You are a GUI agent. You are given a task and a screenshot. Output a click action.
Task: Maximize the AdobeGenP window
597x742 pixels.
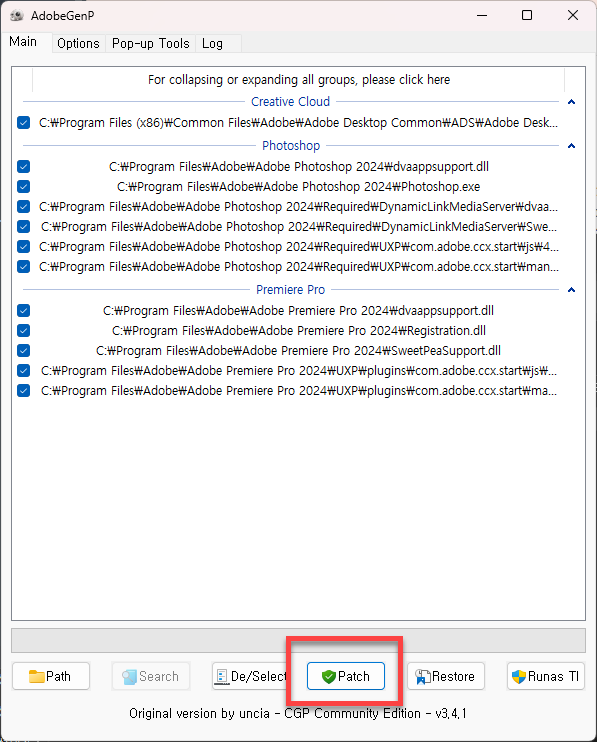point(527,15)
